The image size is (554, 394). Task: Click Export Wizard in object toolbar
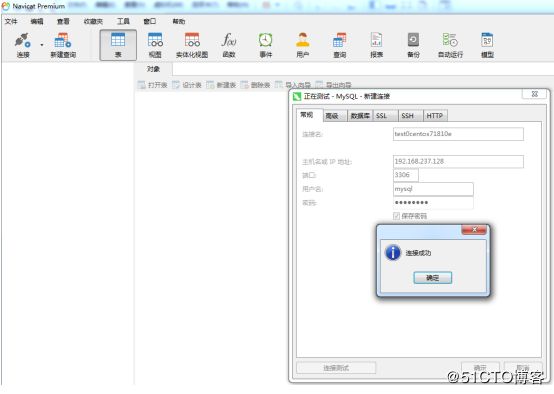click(x=334, y=85)
